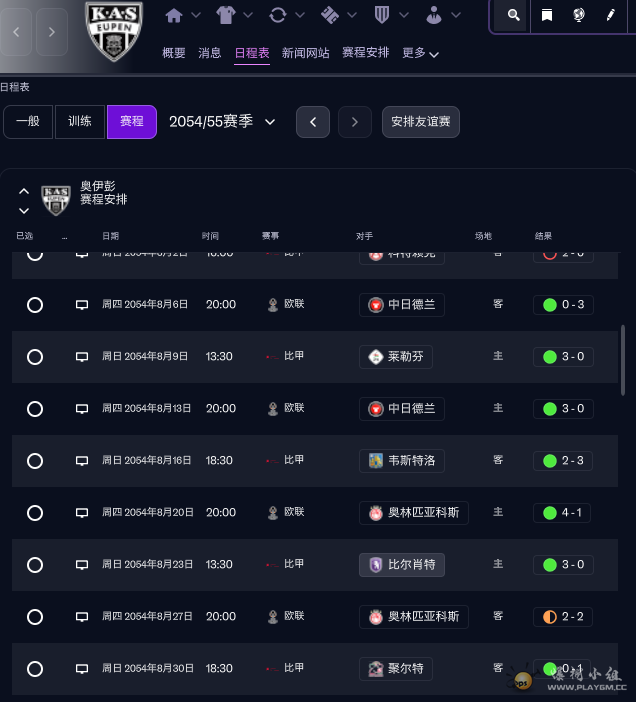The image size is (636, 702).
Task: Click the club shield icon in navigation
Action: [381, 15]
